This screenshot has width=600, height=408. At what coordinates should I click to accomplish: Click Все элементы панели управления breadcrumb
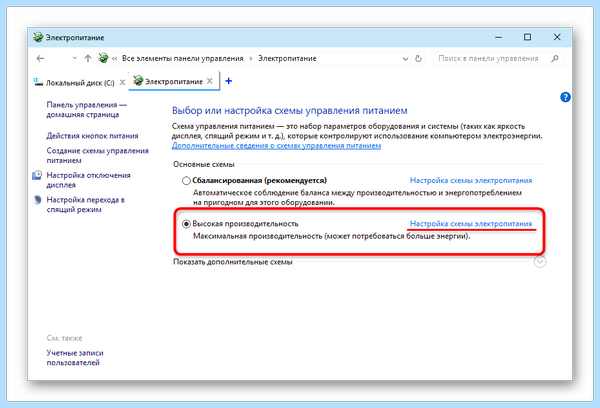coord(183,59)
